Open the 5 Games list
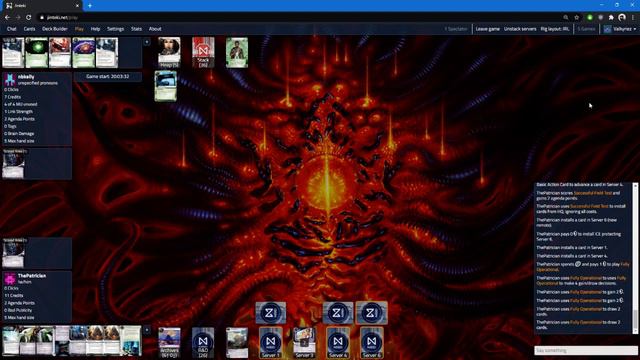Viewport: 640px width, 360px height. coord(586,29)
